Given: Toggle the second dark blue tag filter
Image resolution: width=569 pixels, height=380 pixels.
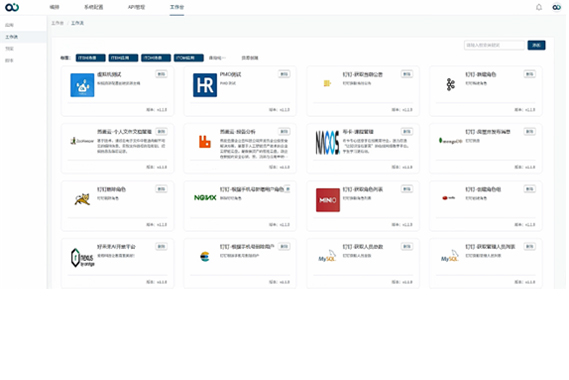Looking at the screenshot, I should coord(123,58).
